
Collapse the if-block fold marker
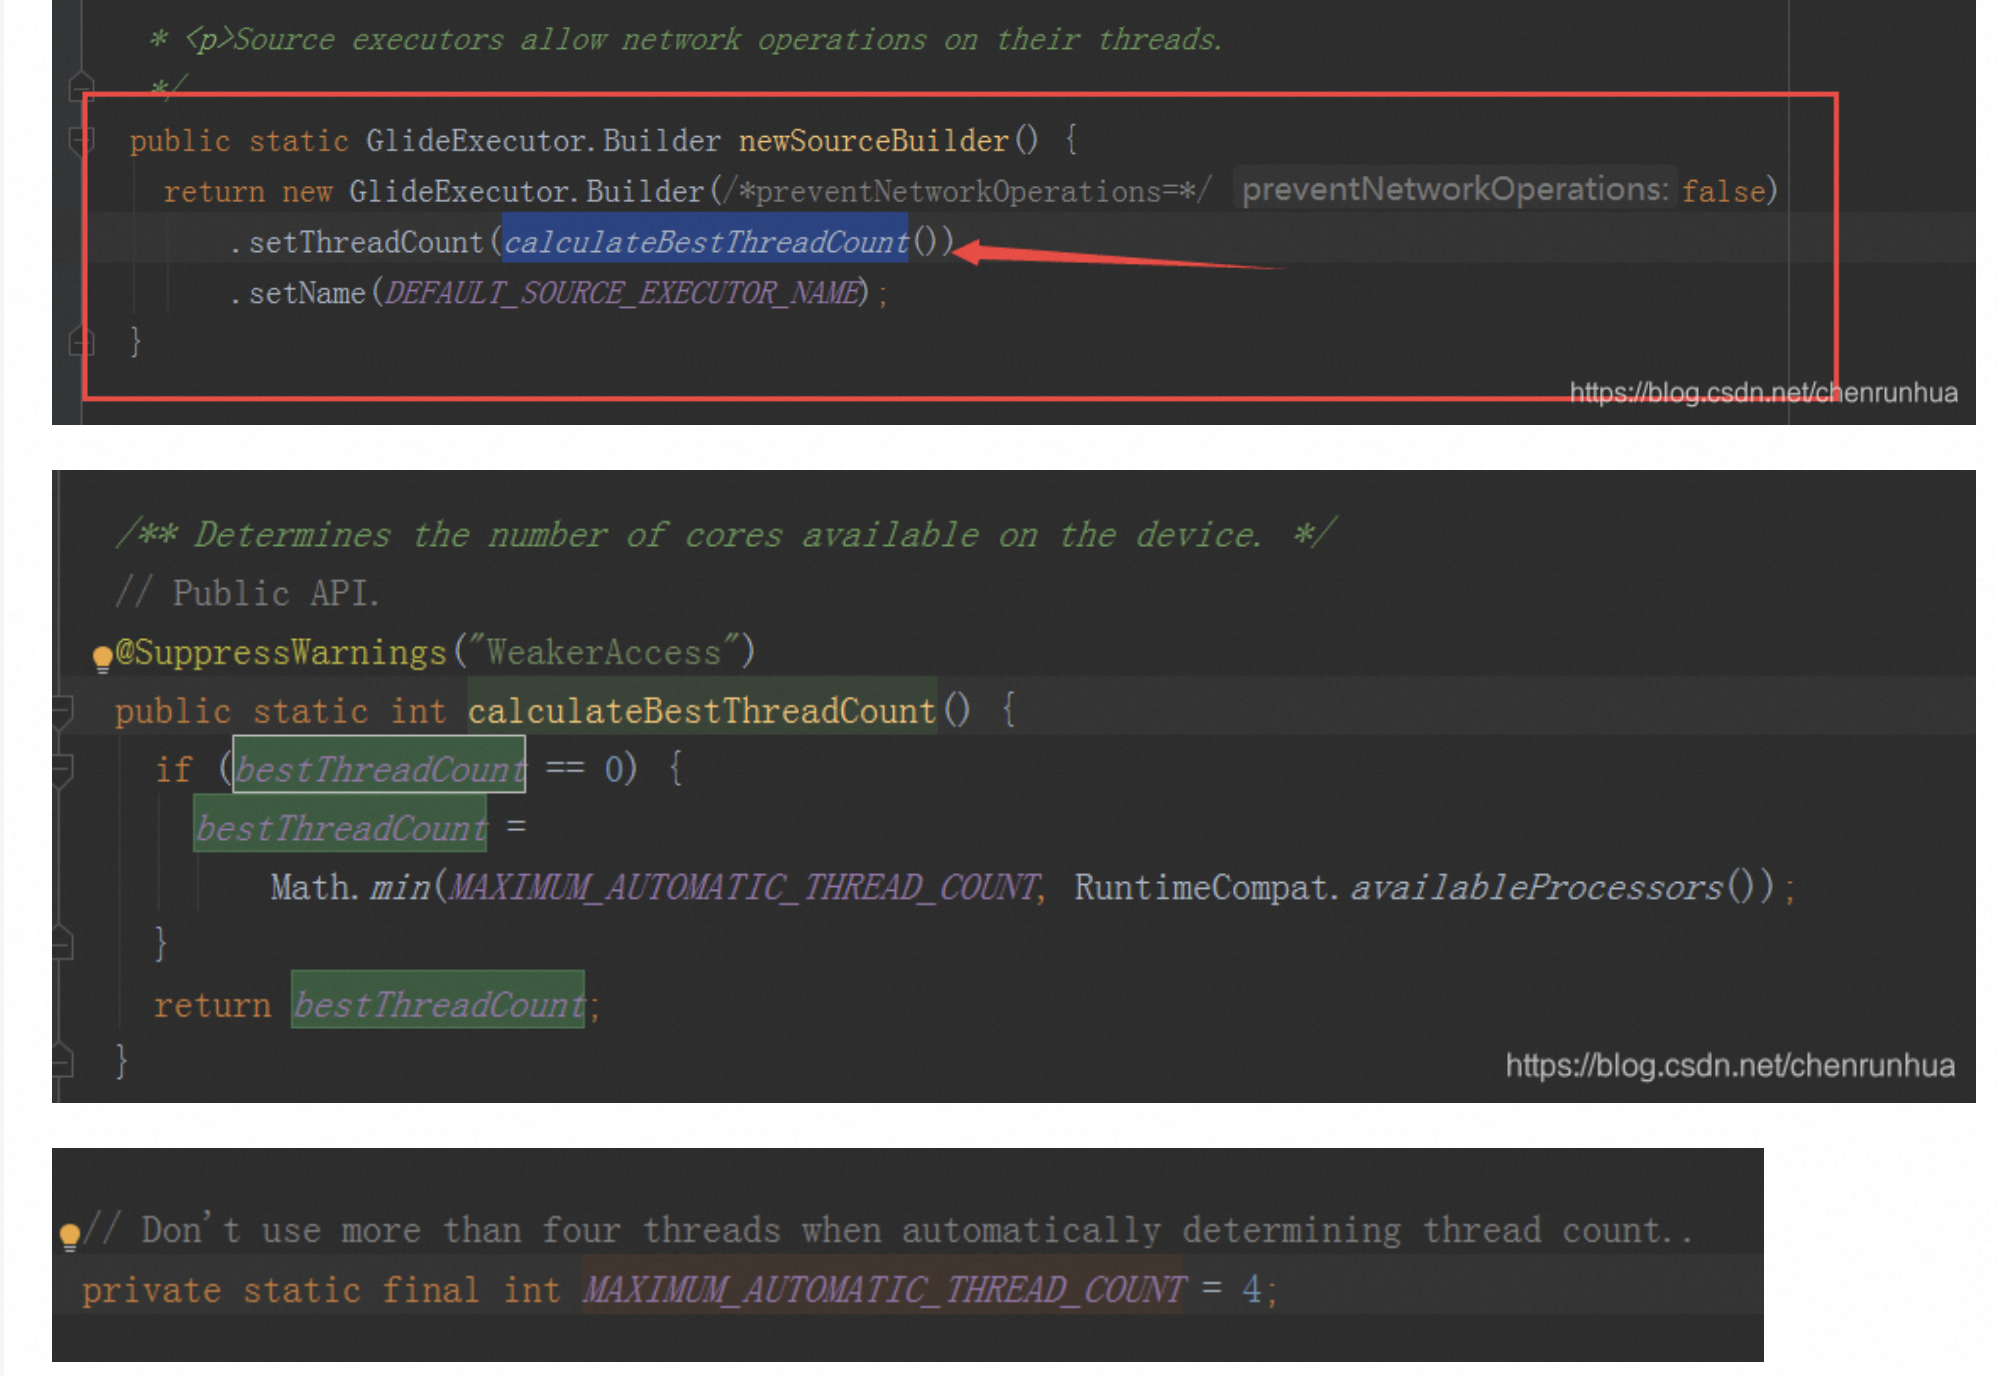62,770
